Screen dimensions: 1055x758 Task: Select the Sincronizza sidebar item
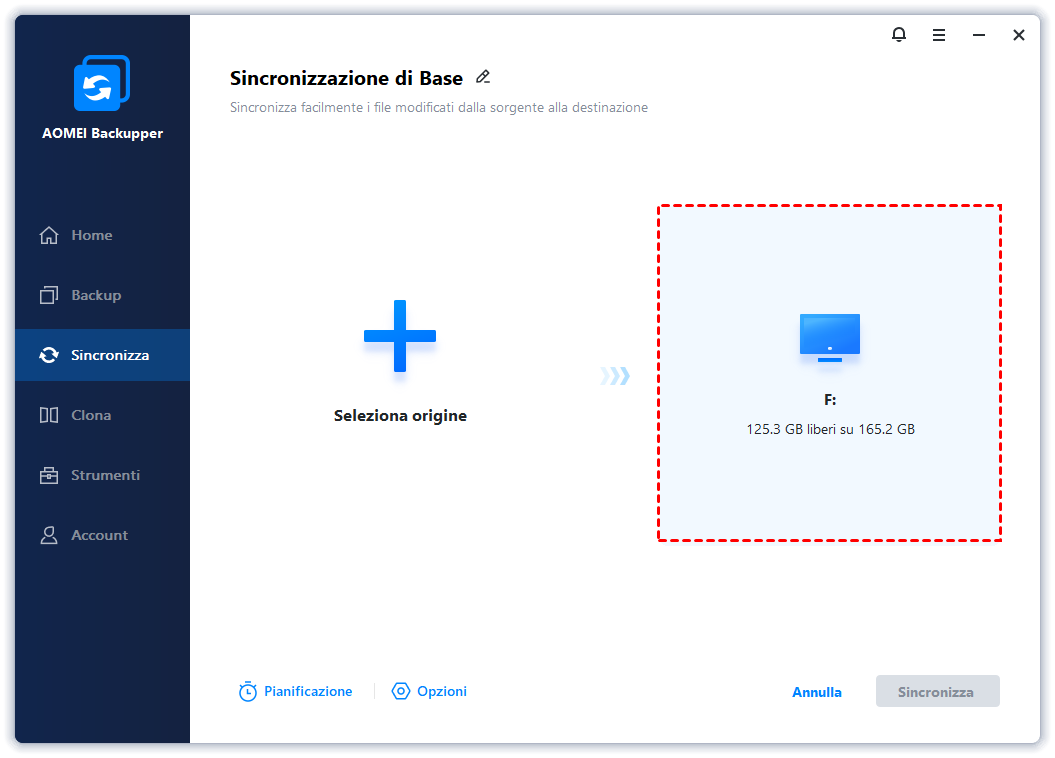pos(109,355)
